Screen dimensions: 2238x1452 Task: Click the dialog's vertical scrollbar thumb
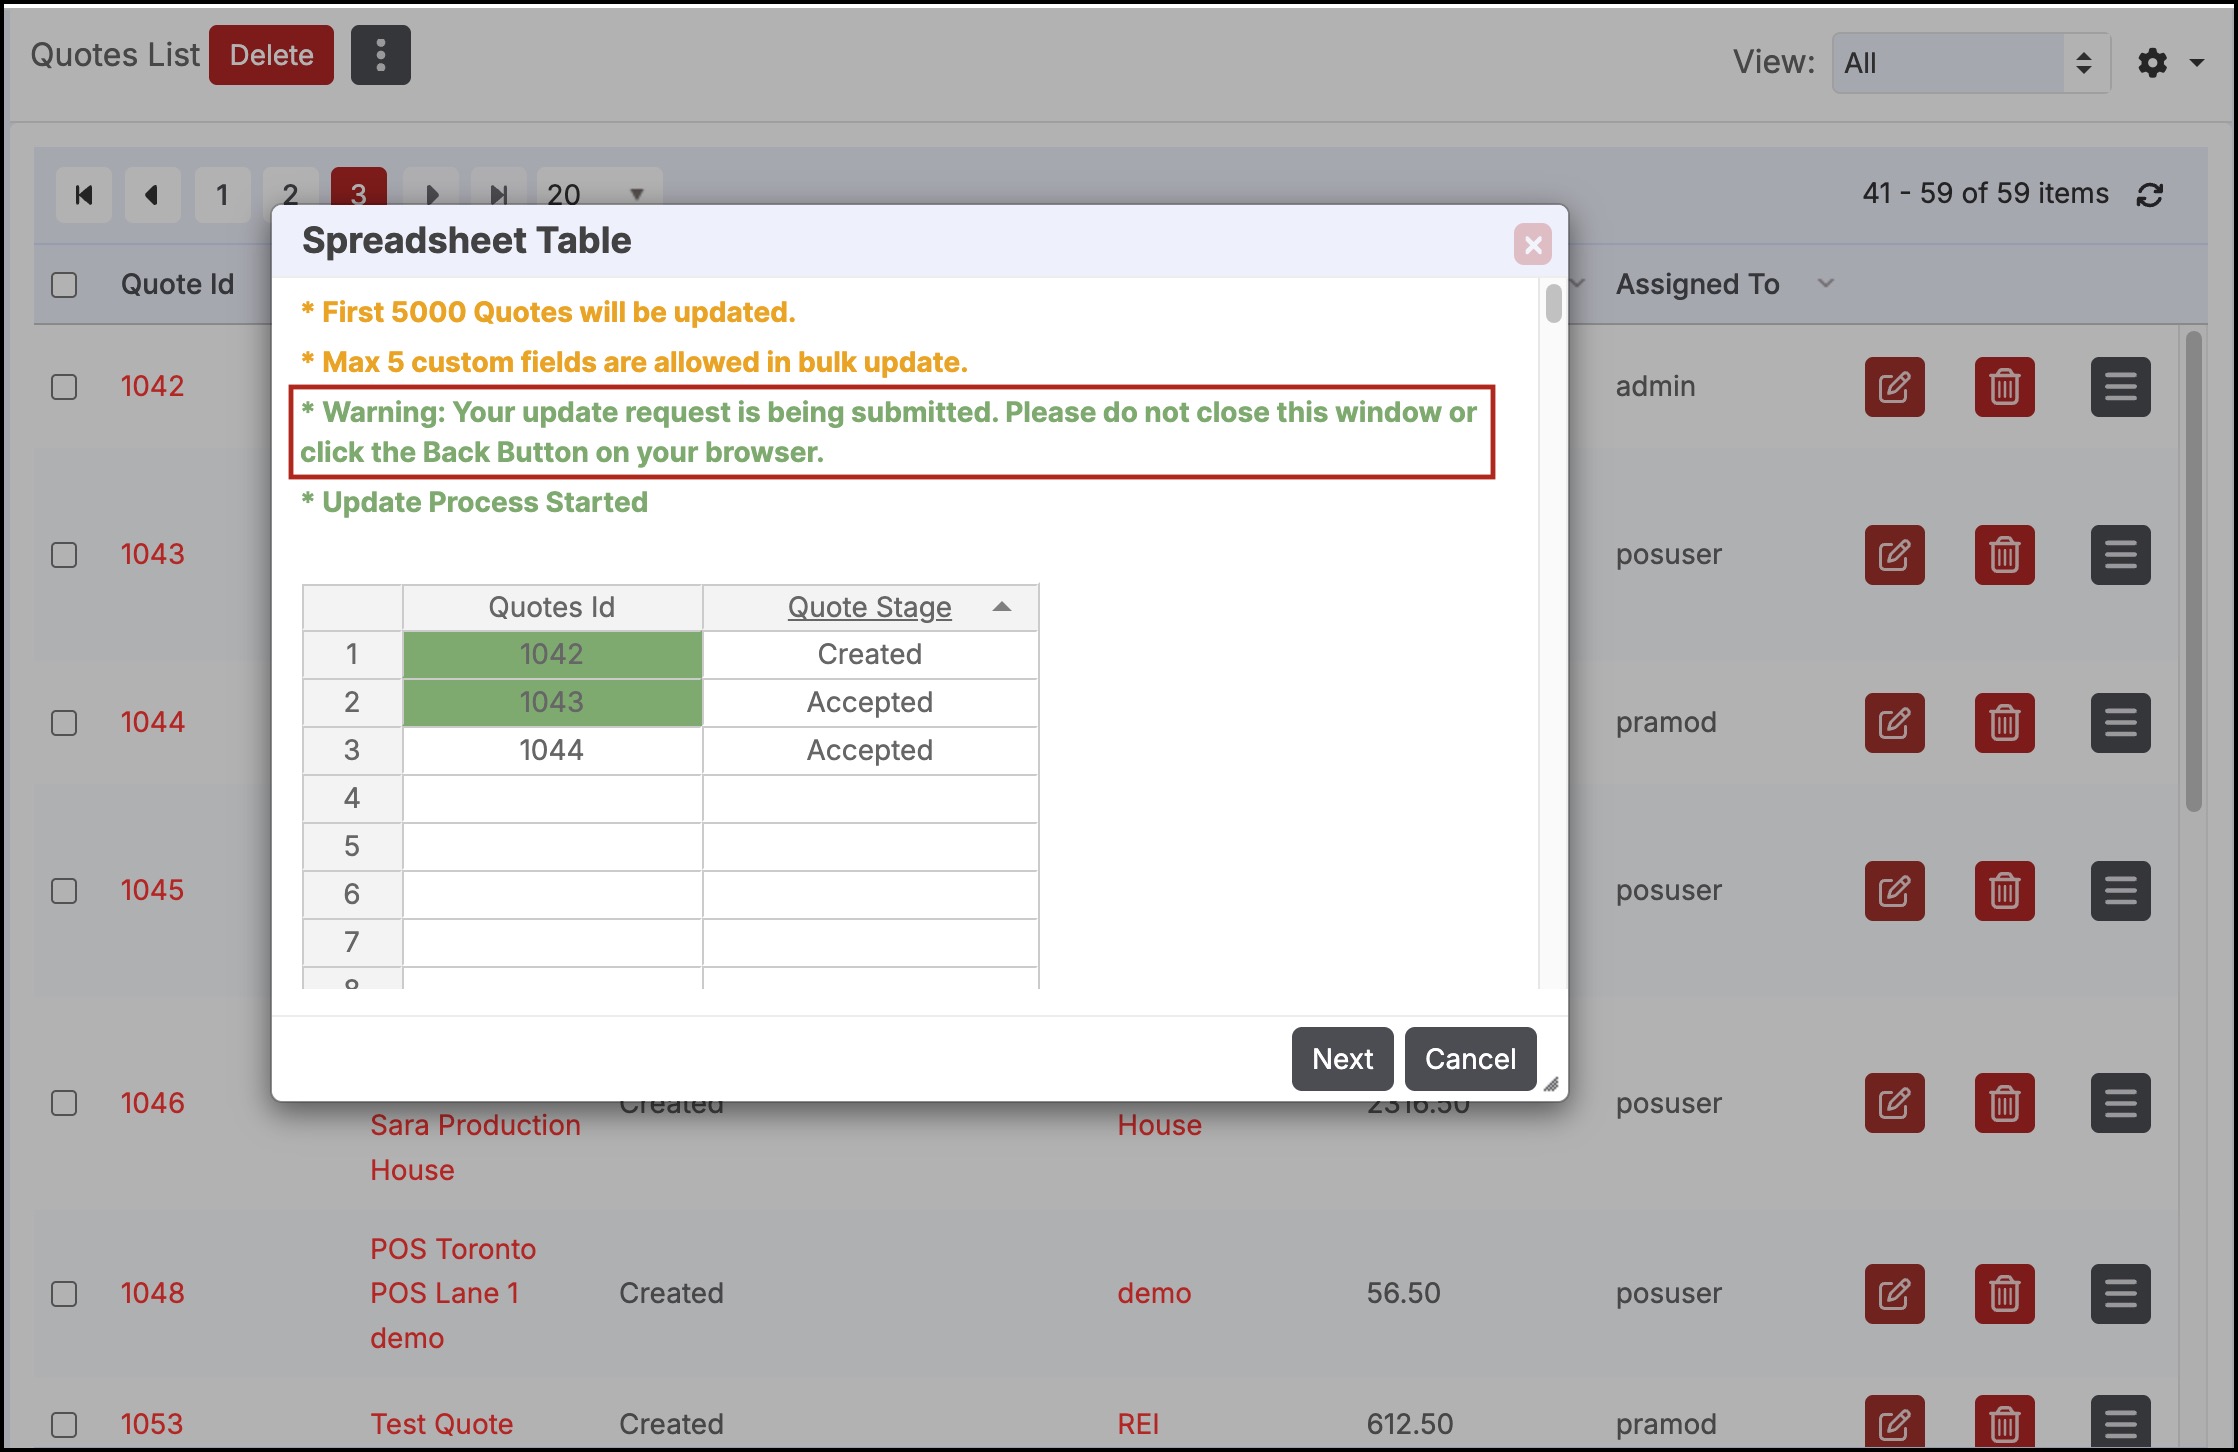1553,304
